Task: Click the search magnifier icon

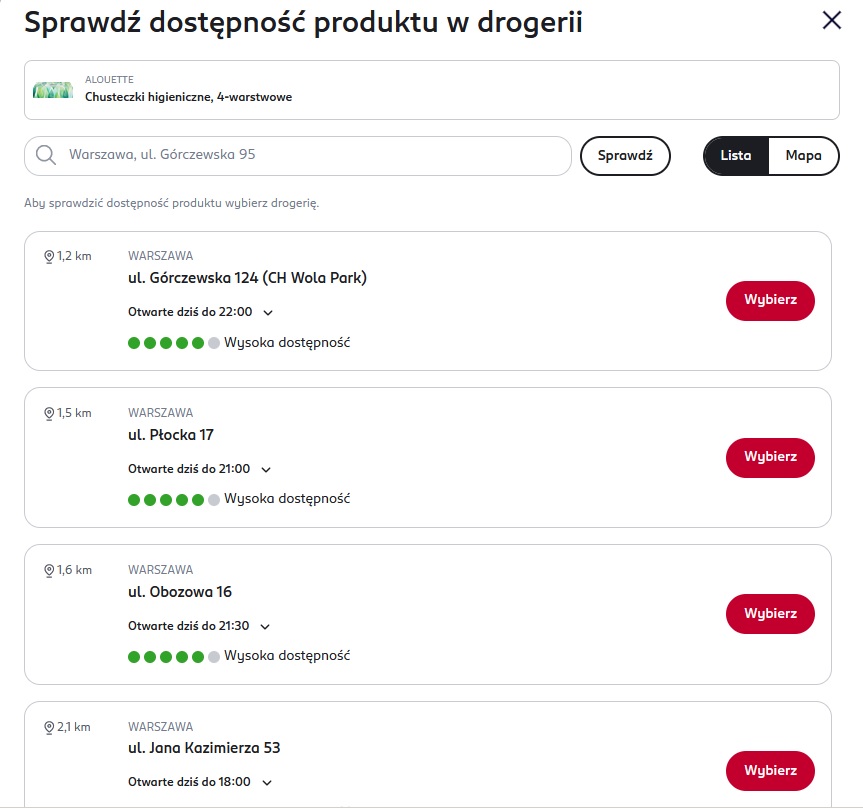Action: pyautogui.click(x=45, y=155)
